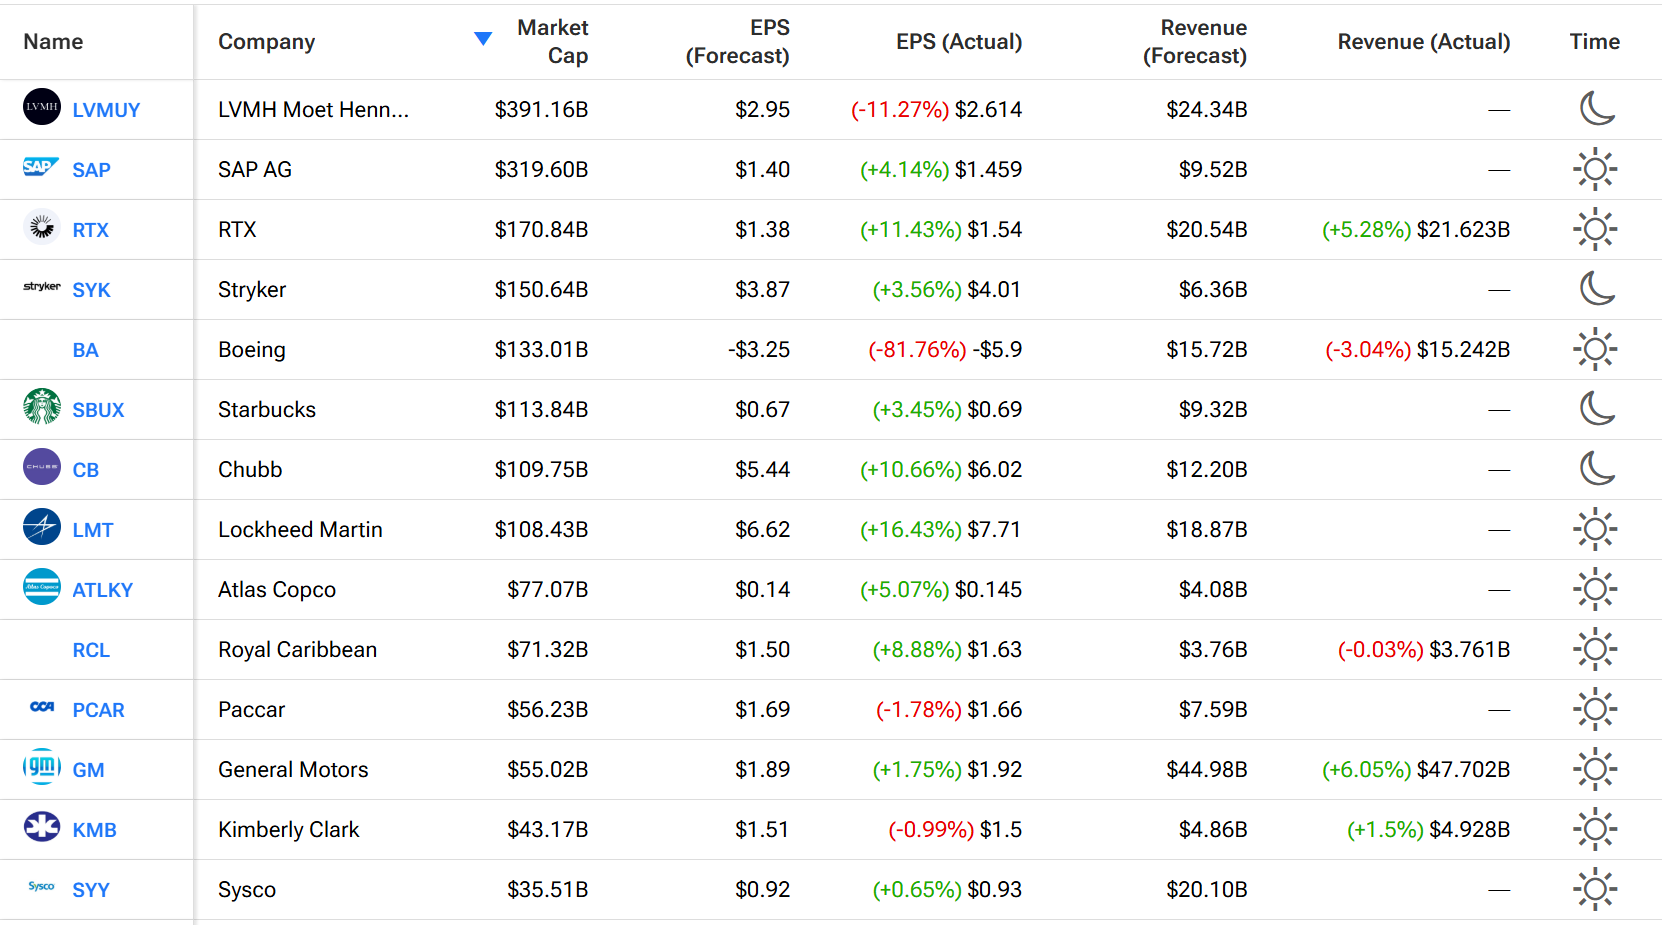The image size is (1662, 925).
Task: Click the moon time icon for Stryker
Action: 1597,288
